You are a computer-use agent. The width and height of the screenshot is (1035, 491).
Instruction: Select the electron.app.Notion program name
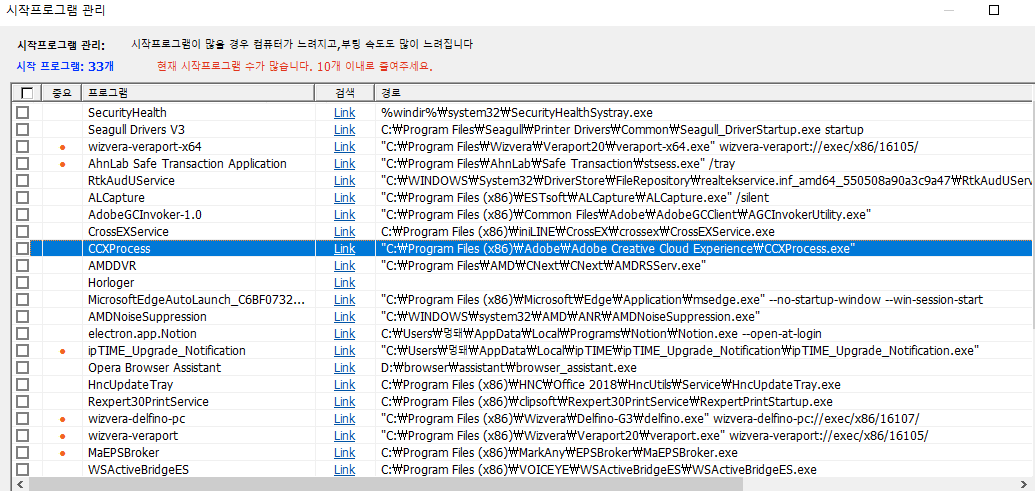click(143, 334)
